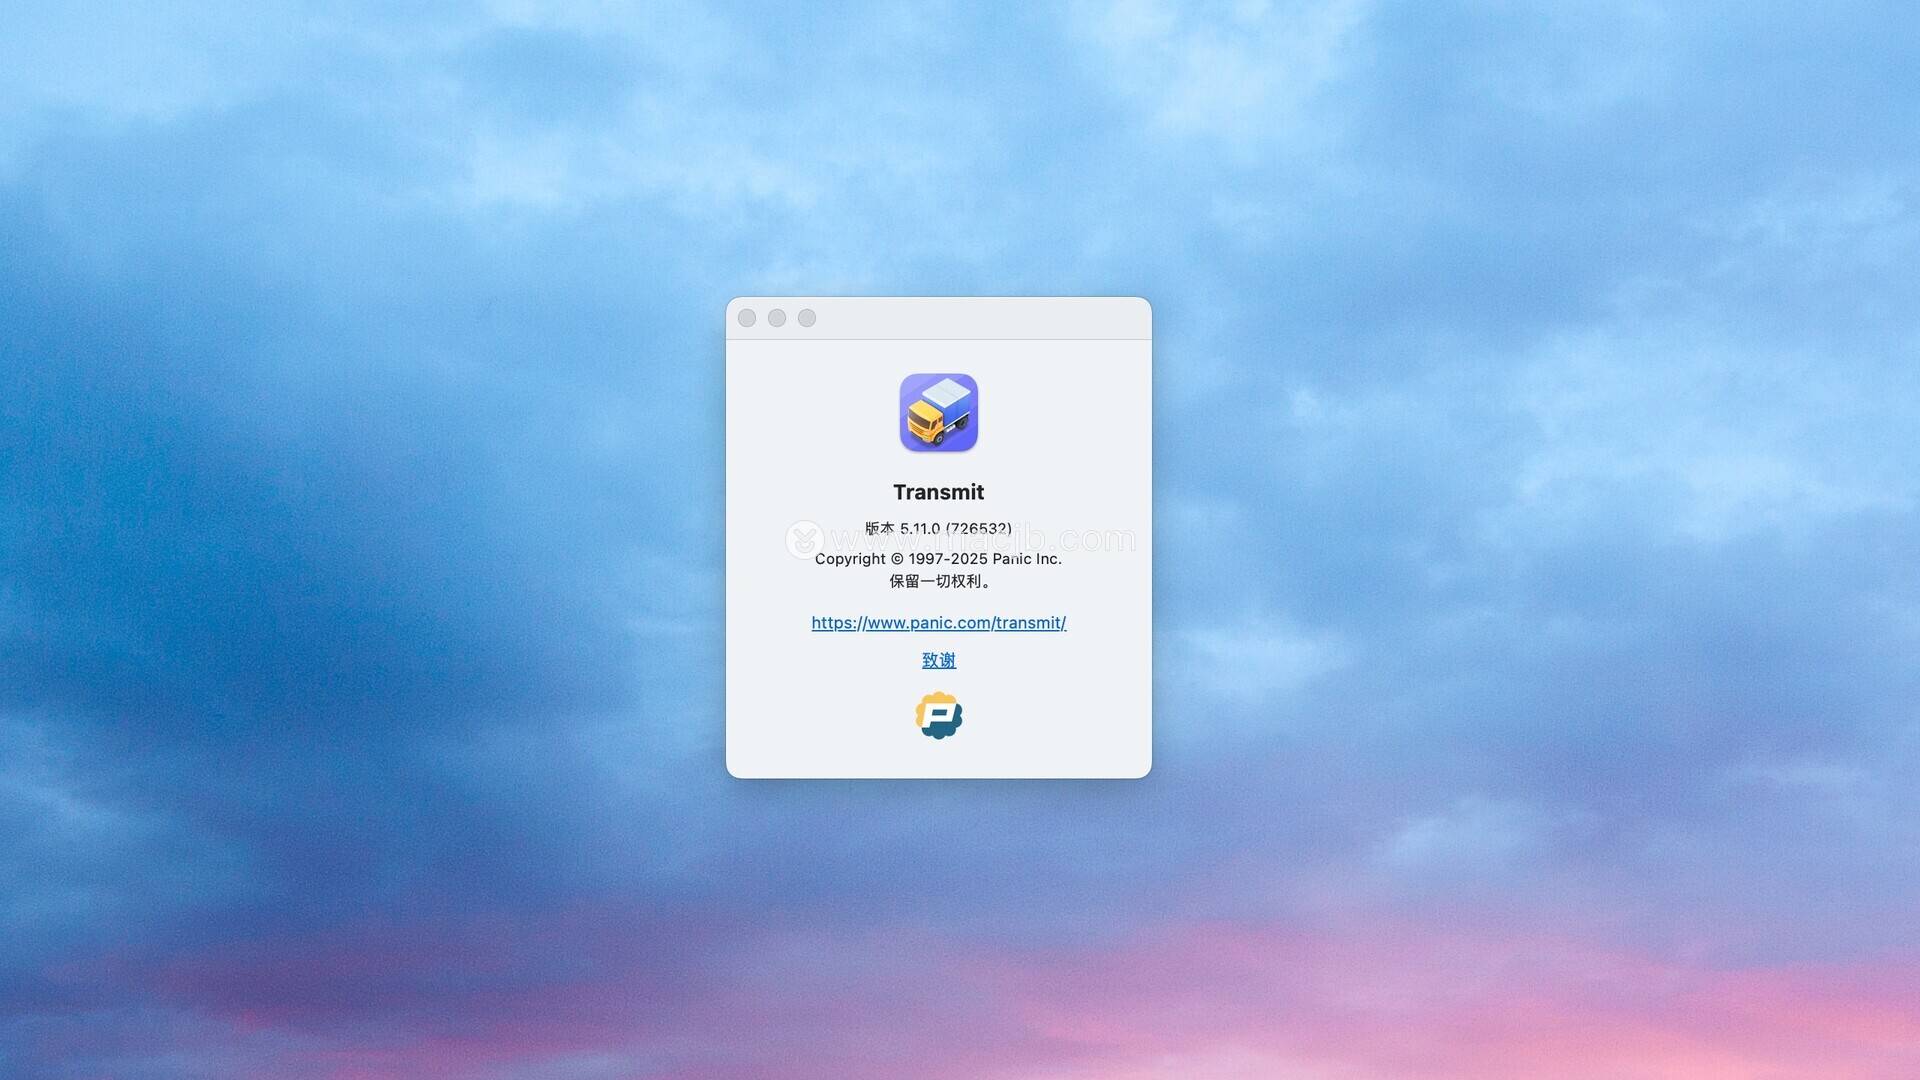Click the zoom button of About window

coord(807,318)
